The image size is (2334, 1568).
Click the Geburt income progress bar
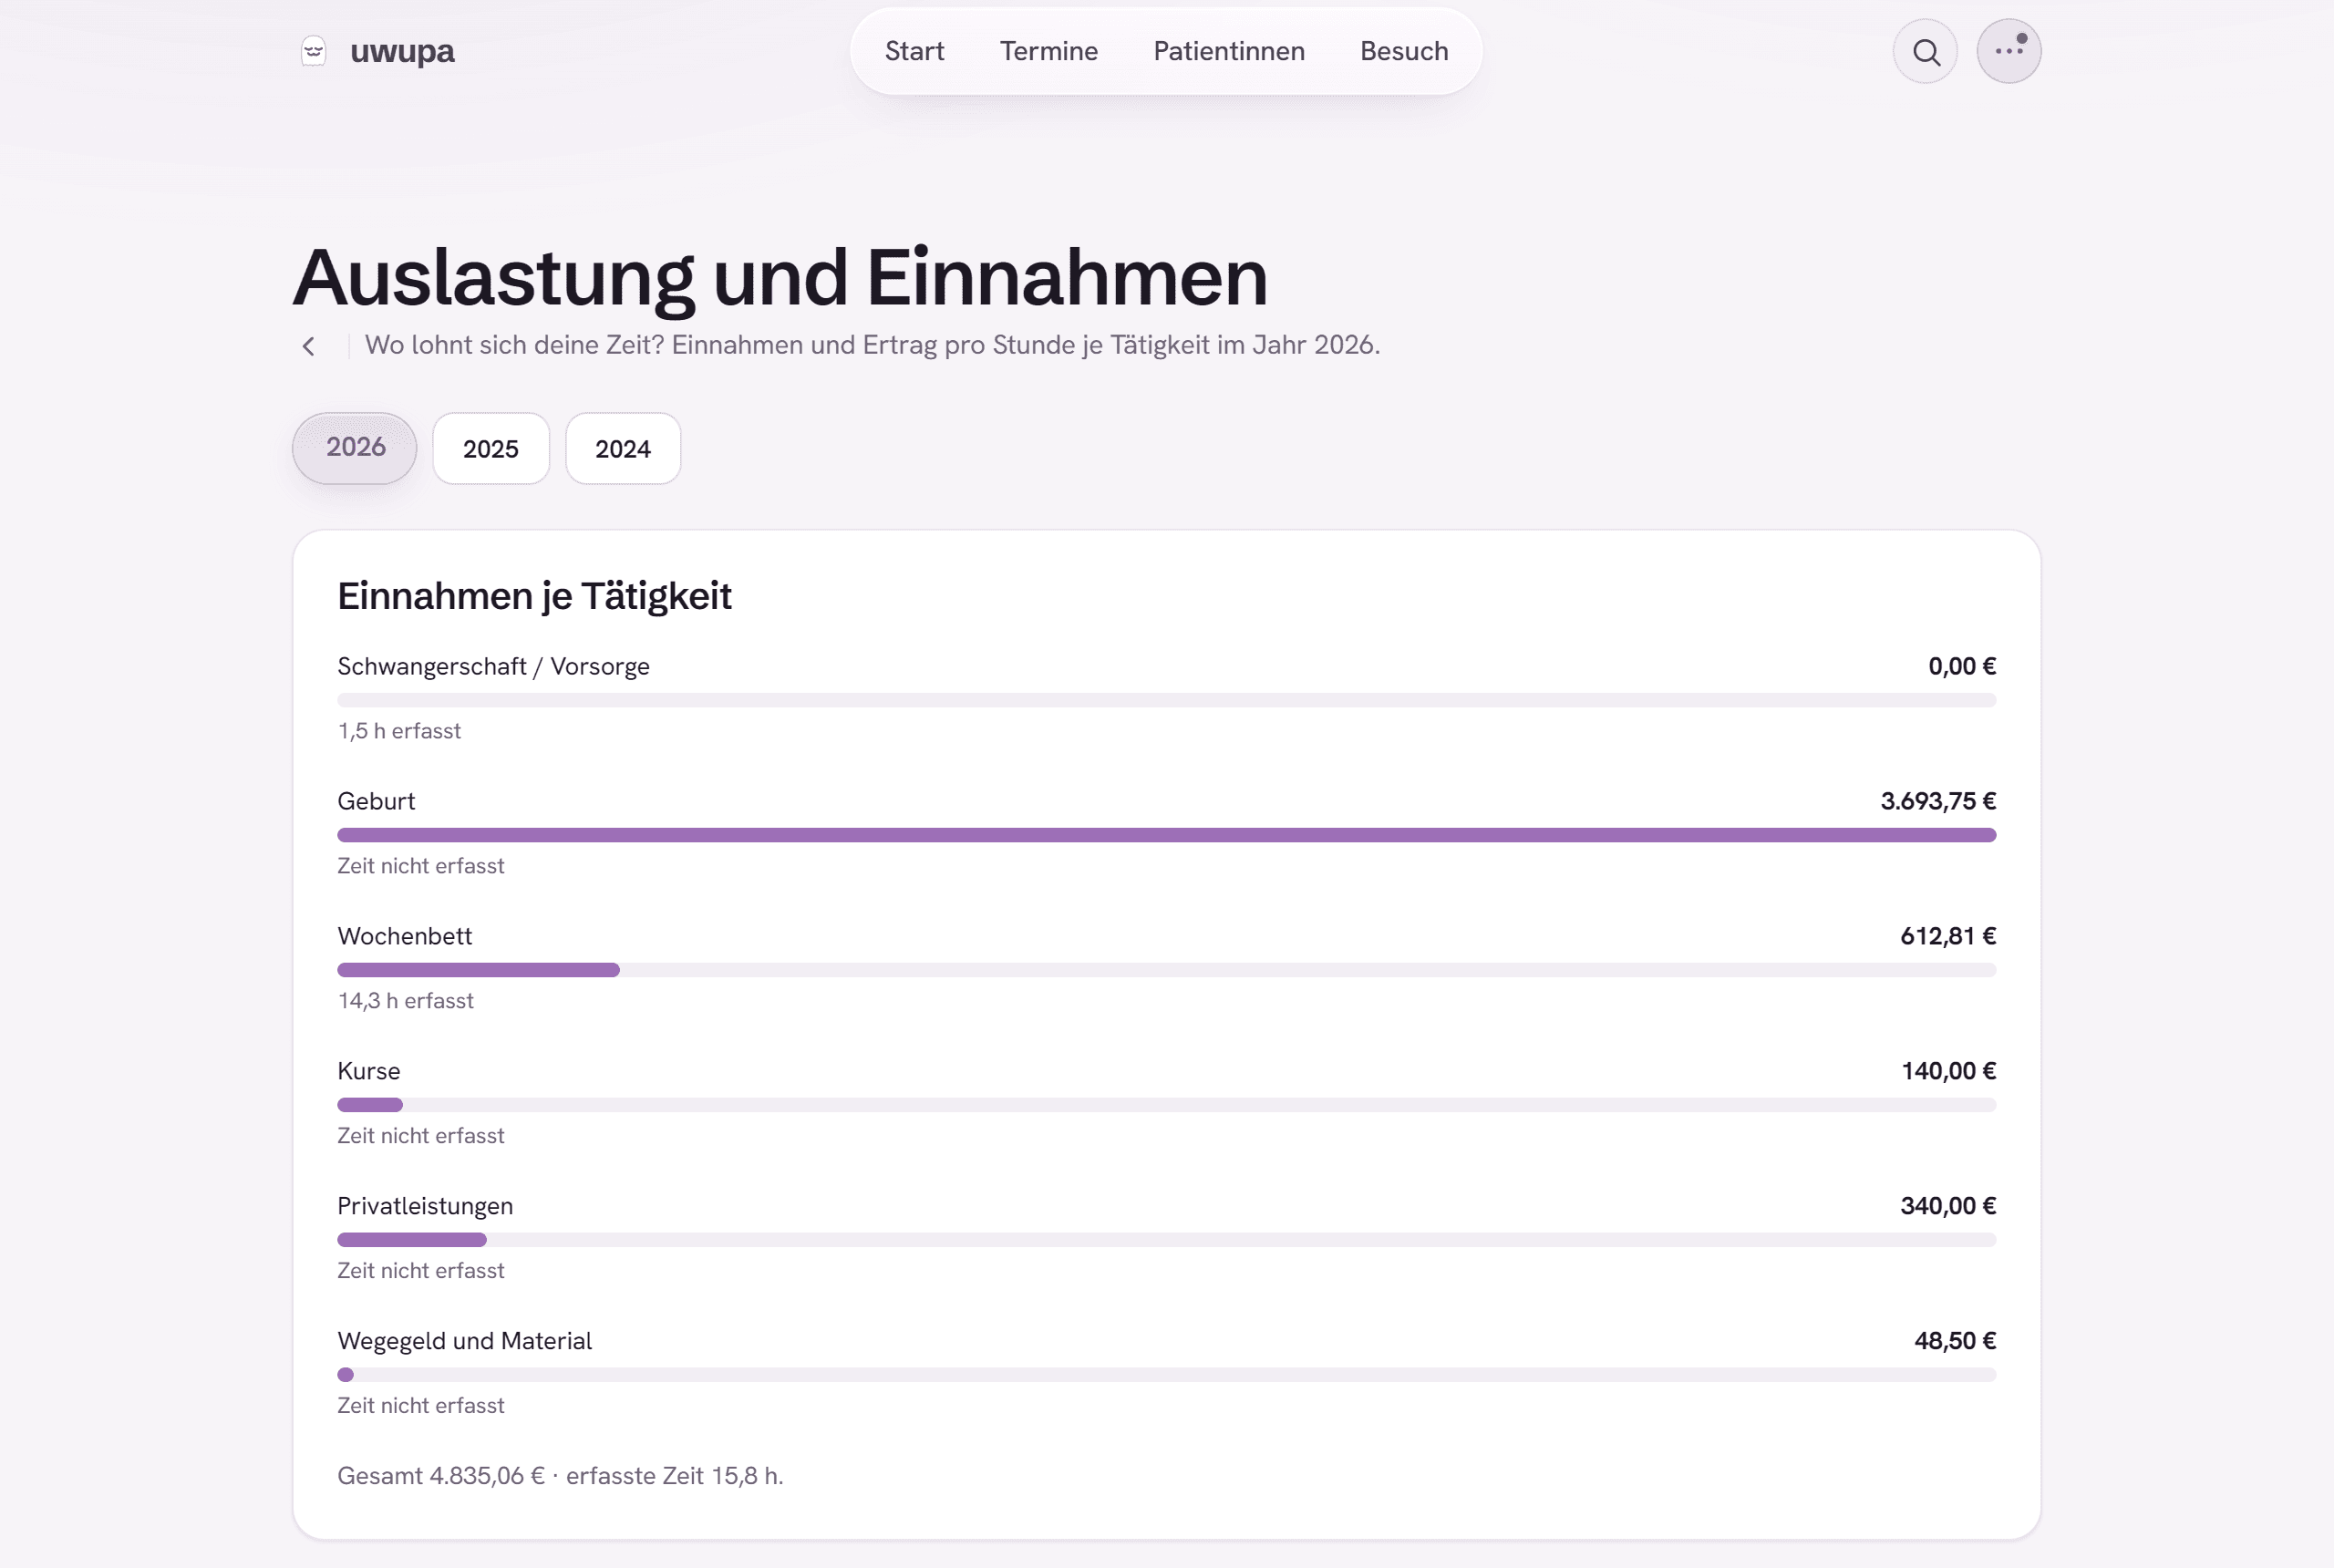tap(1166, 835)
